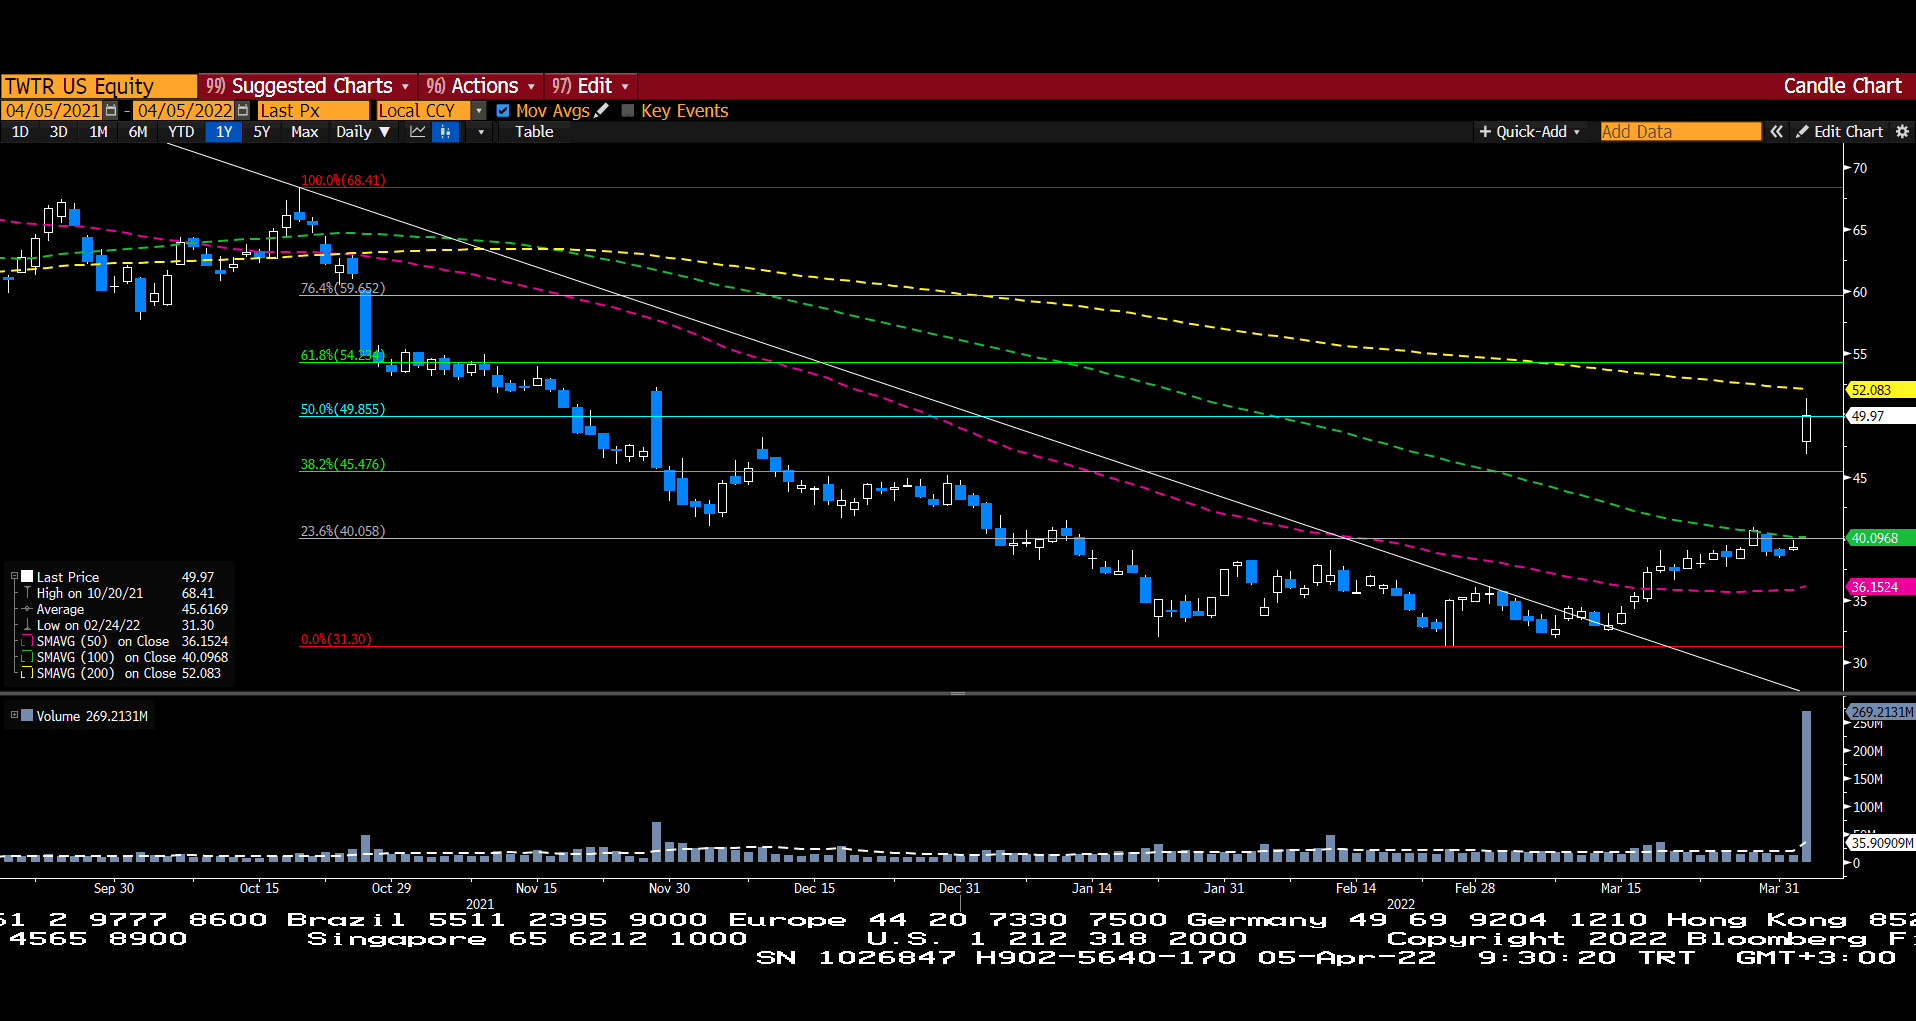Select the 3D time range

point(59,132)
